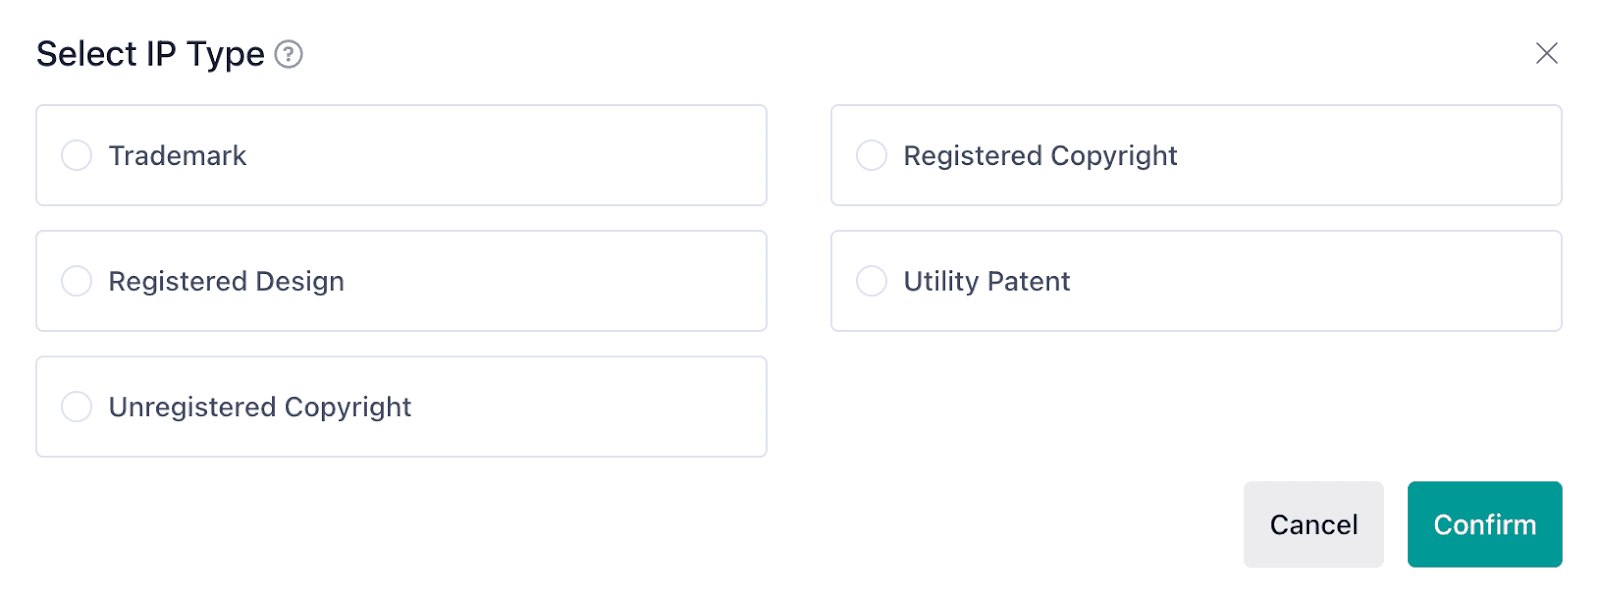Viewport: 1600px width, 603px height.
Task: Click the Unregistered Copyright label text
Action: (260, 407)
